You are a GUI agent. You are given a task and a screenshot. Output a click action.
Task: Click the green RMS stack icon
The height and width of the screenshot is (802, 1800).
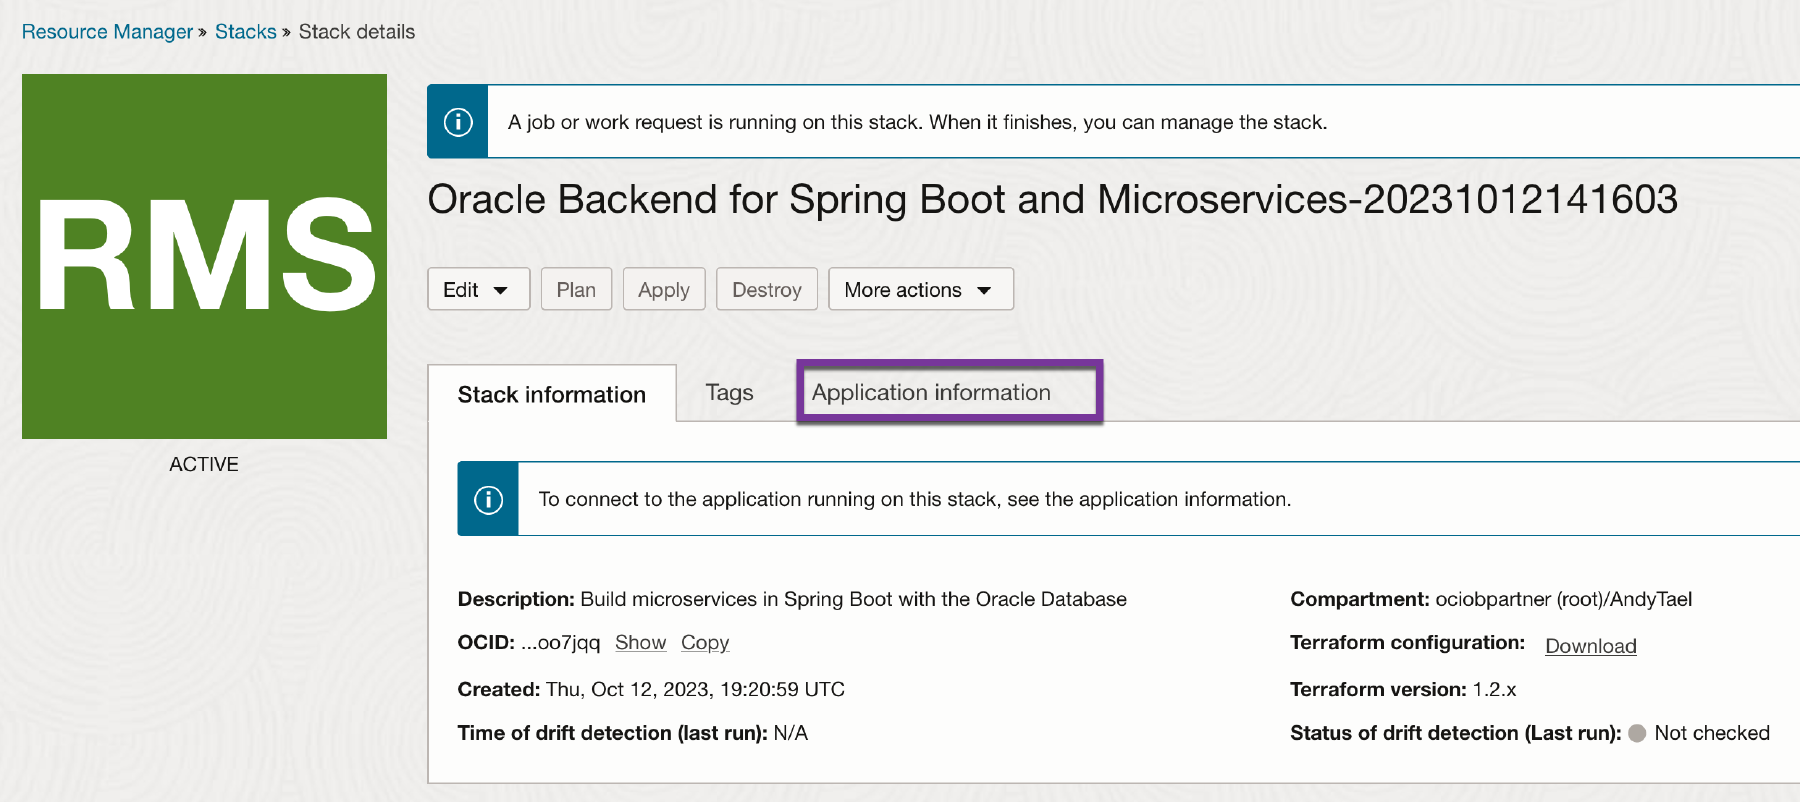[204, 256]
